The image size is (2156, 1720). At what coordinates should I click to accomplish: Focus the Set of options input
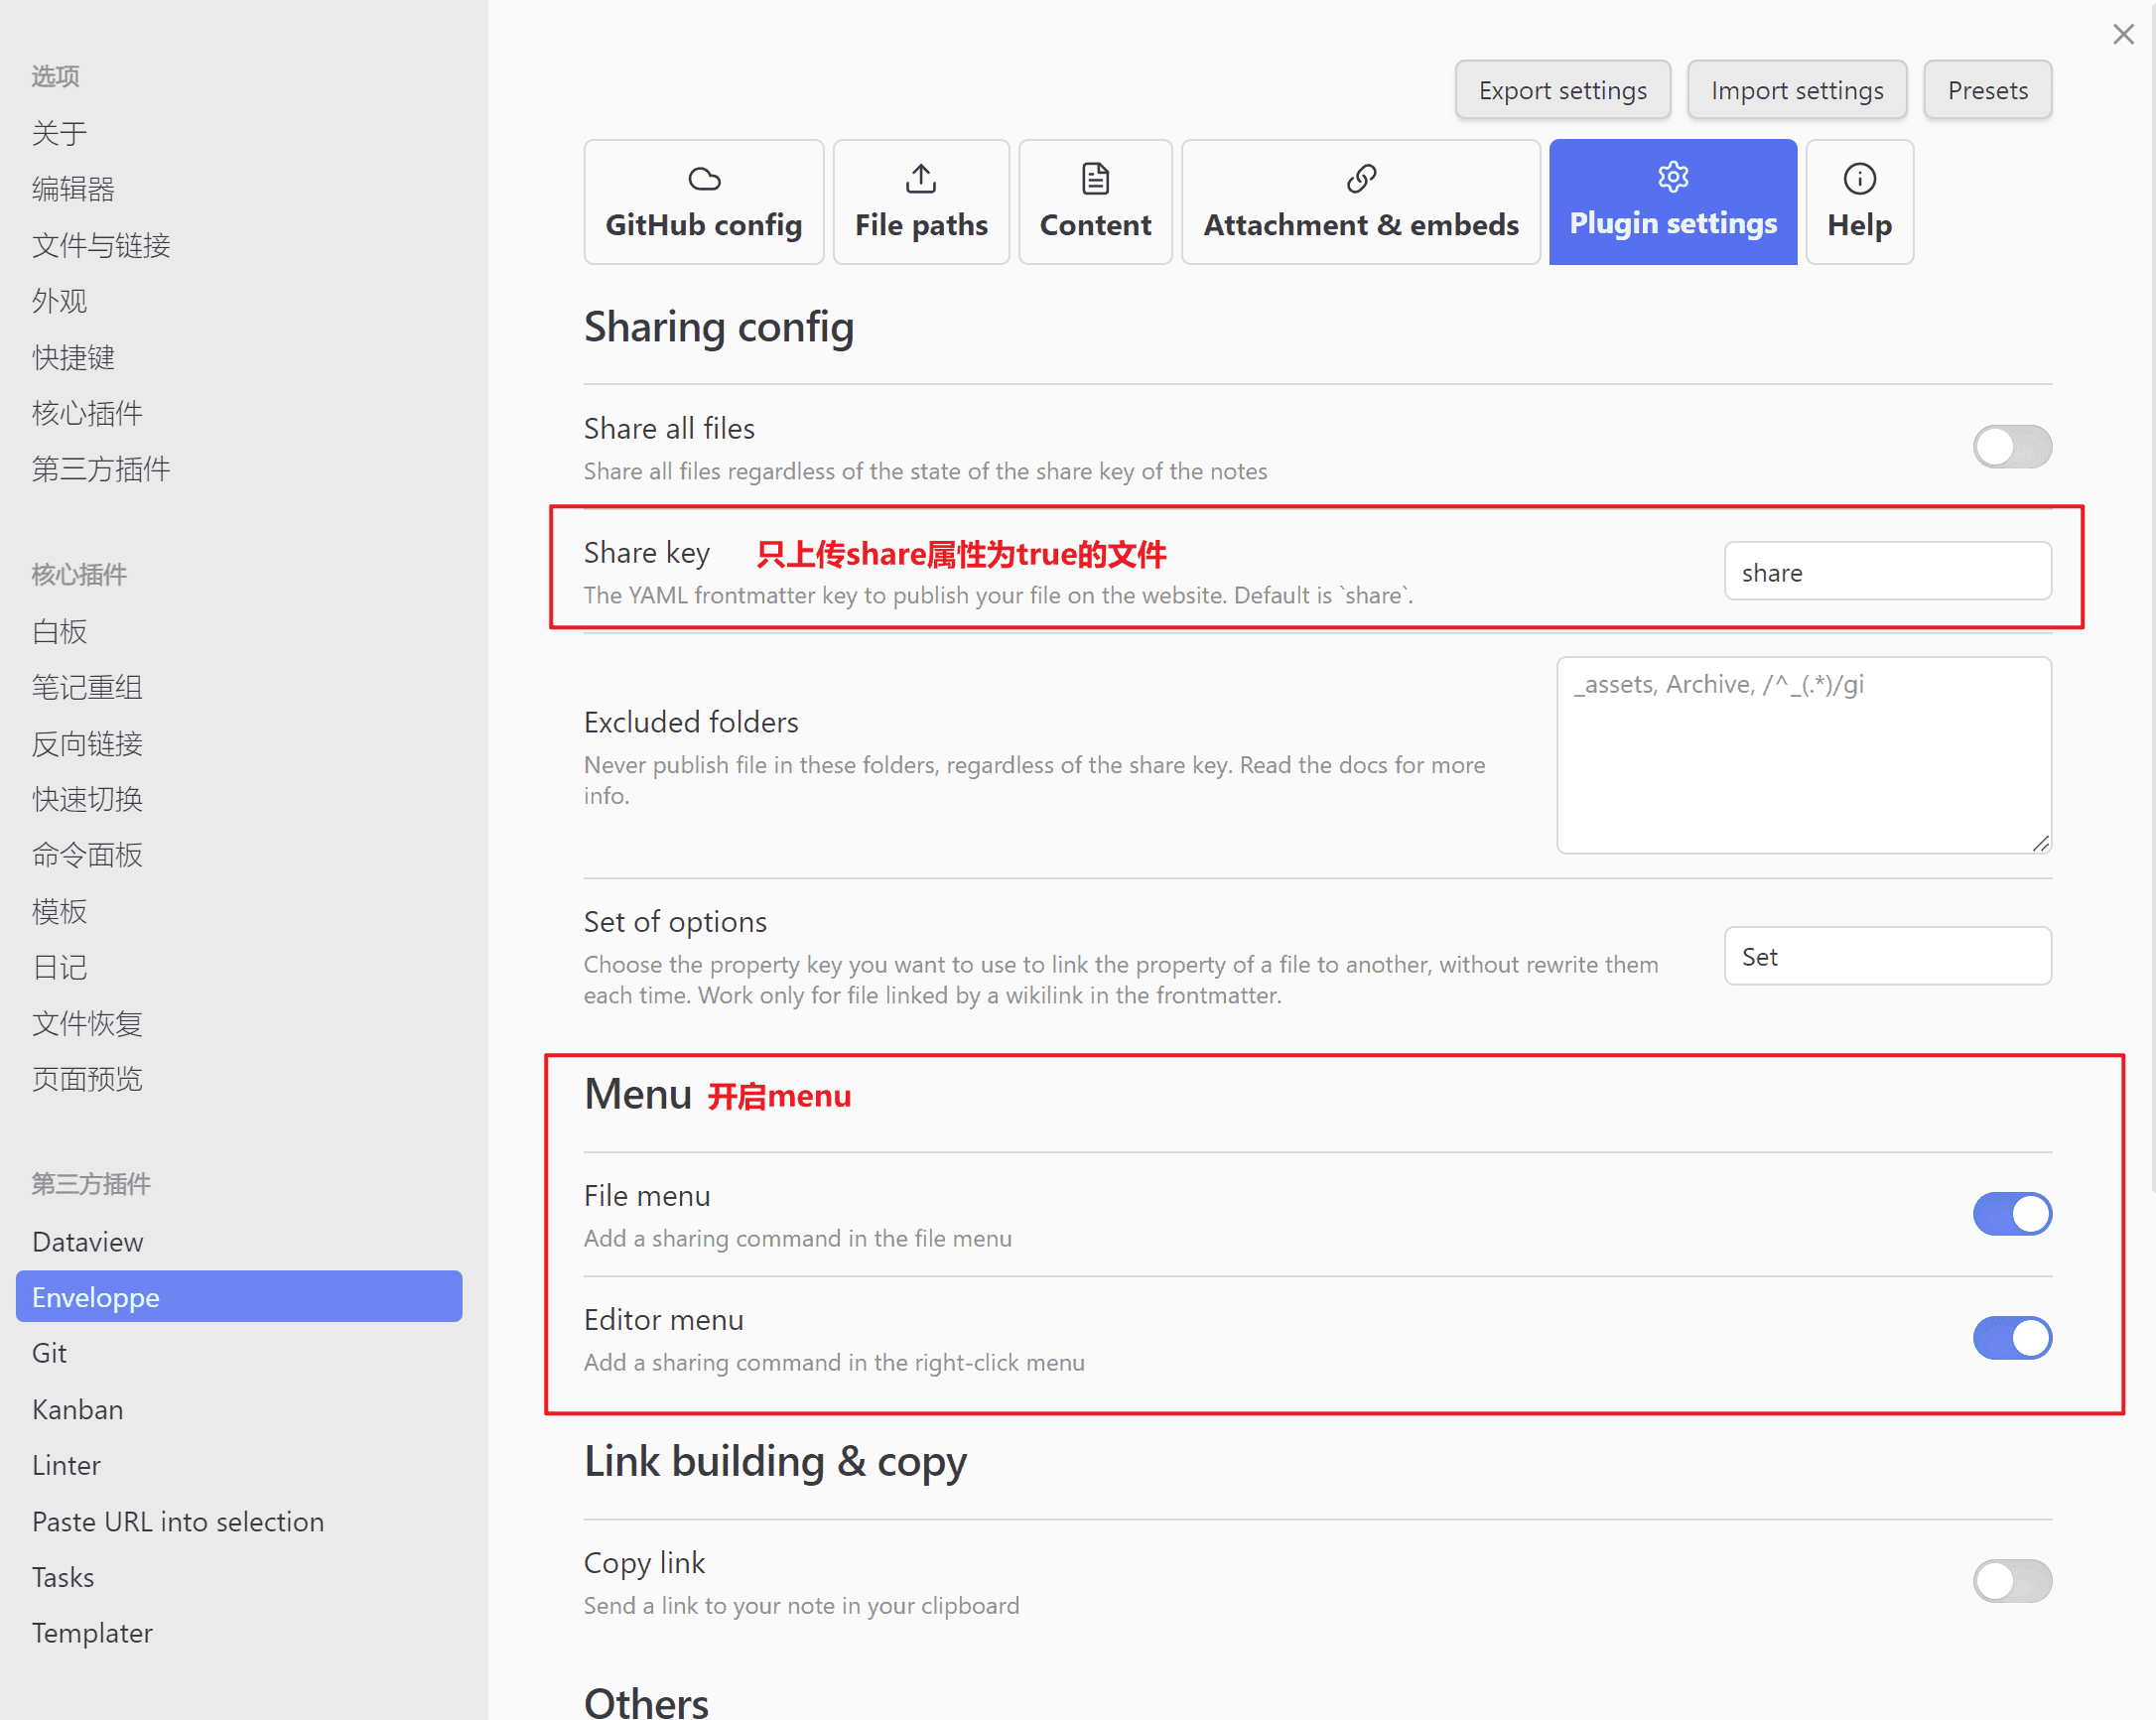[x=1887, y=956]
